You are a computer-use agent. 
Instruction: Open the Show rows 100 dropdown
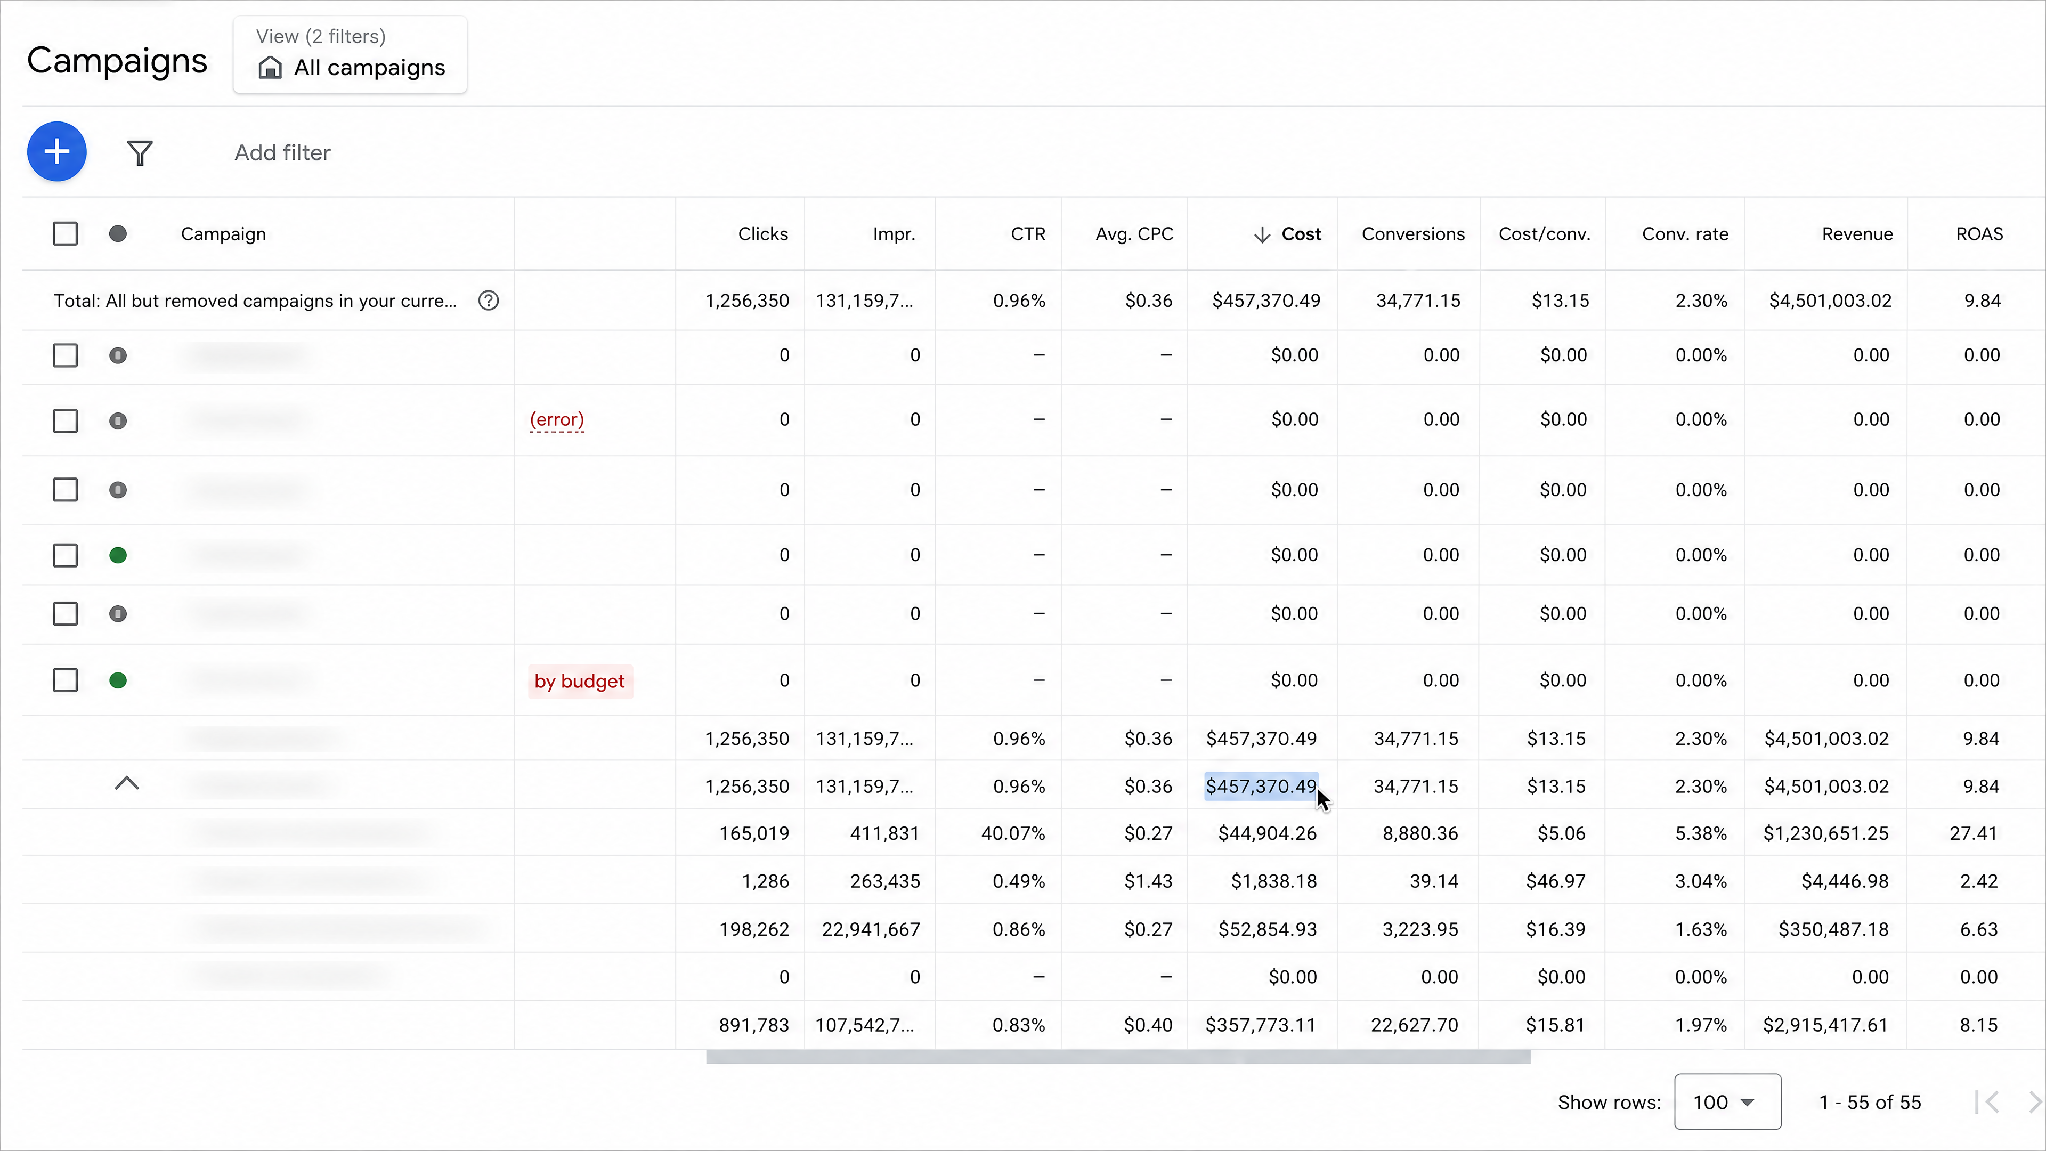tap(1727, 1102)
